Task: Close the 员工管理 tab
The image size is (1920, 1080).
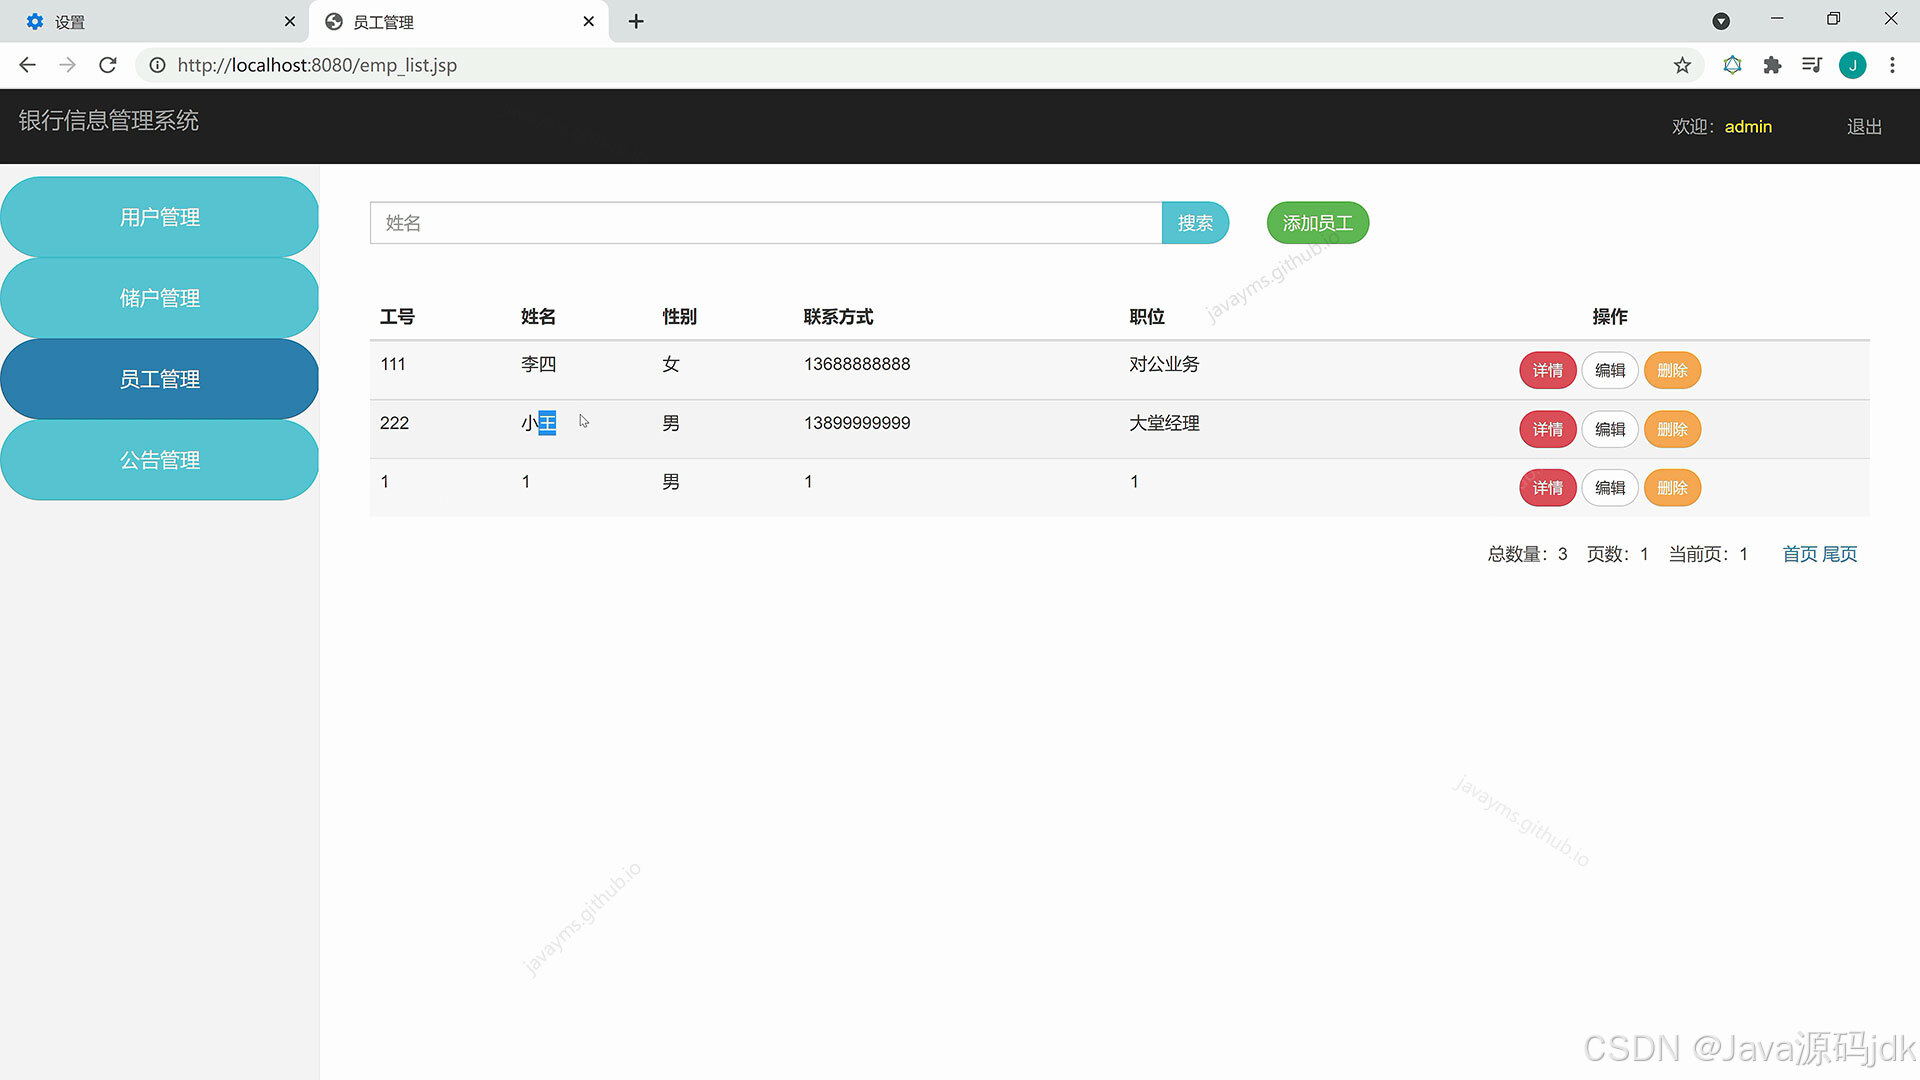Action: coord(588,21)
